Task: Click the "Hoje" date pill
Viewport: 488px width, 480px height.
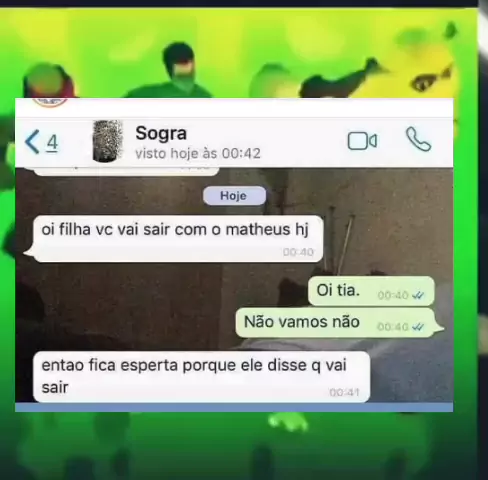Action: click(x=235, y=196)
